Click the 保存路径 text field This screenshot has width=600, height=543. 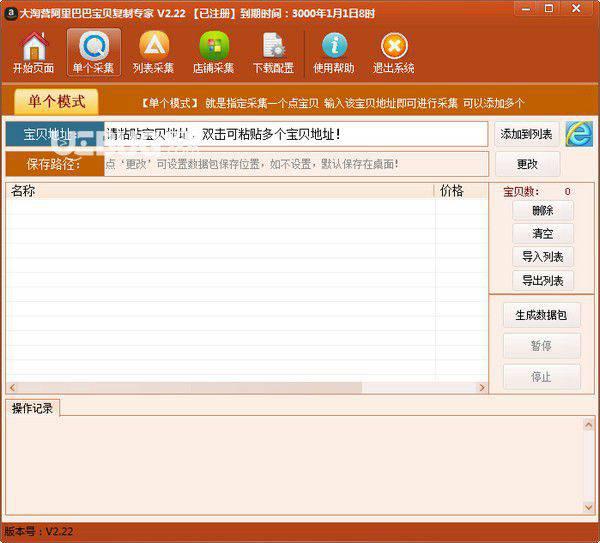pos(296,164)
